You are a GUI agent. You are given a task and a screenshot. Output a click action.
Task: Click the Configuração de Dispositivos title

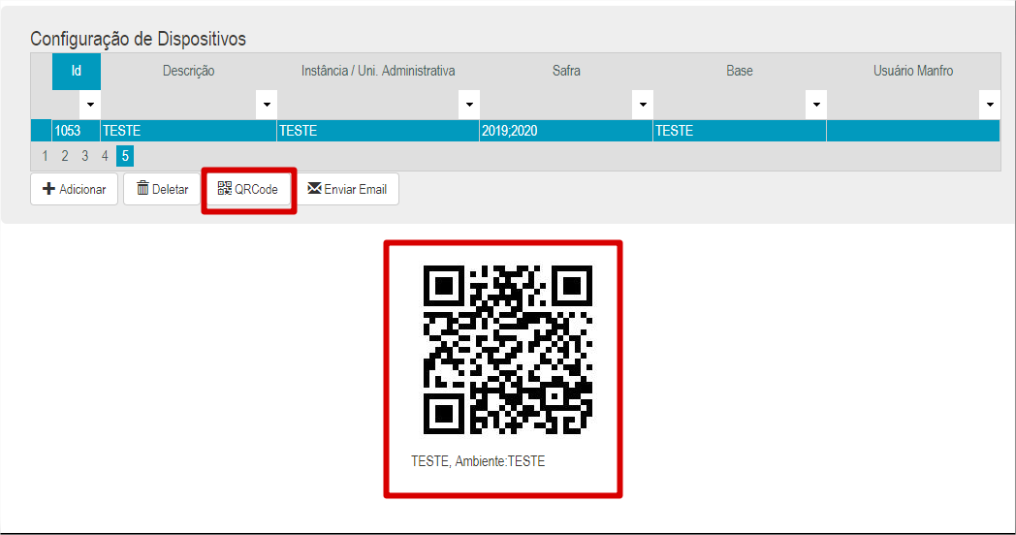tap(138, 39)
